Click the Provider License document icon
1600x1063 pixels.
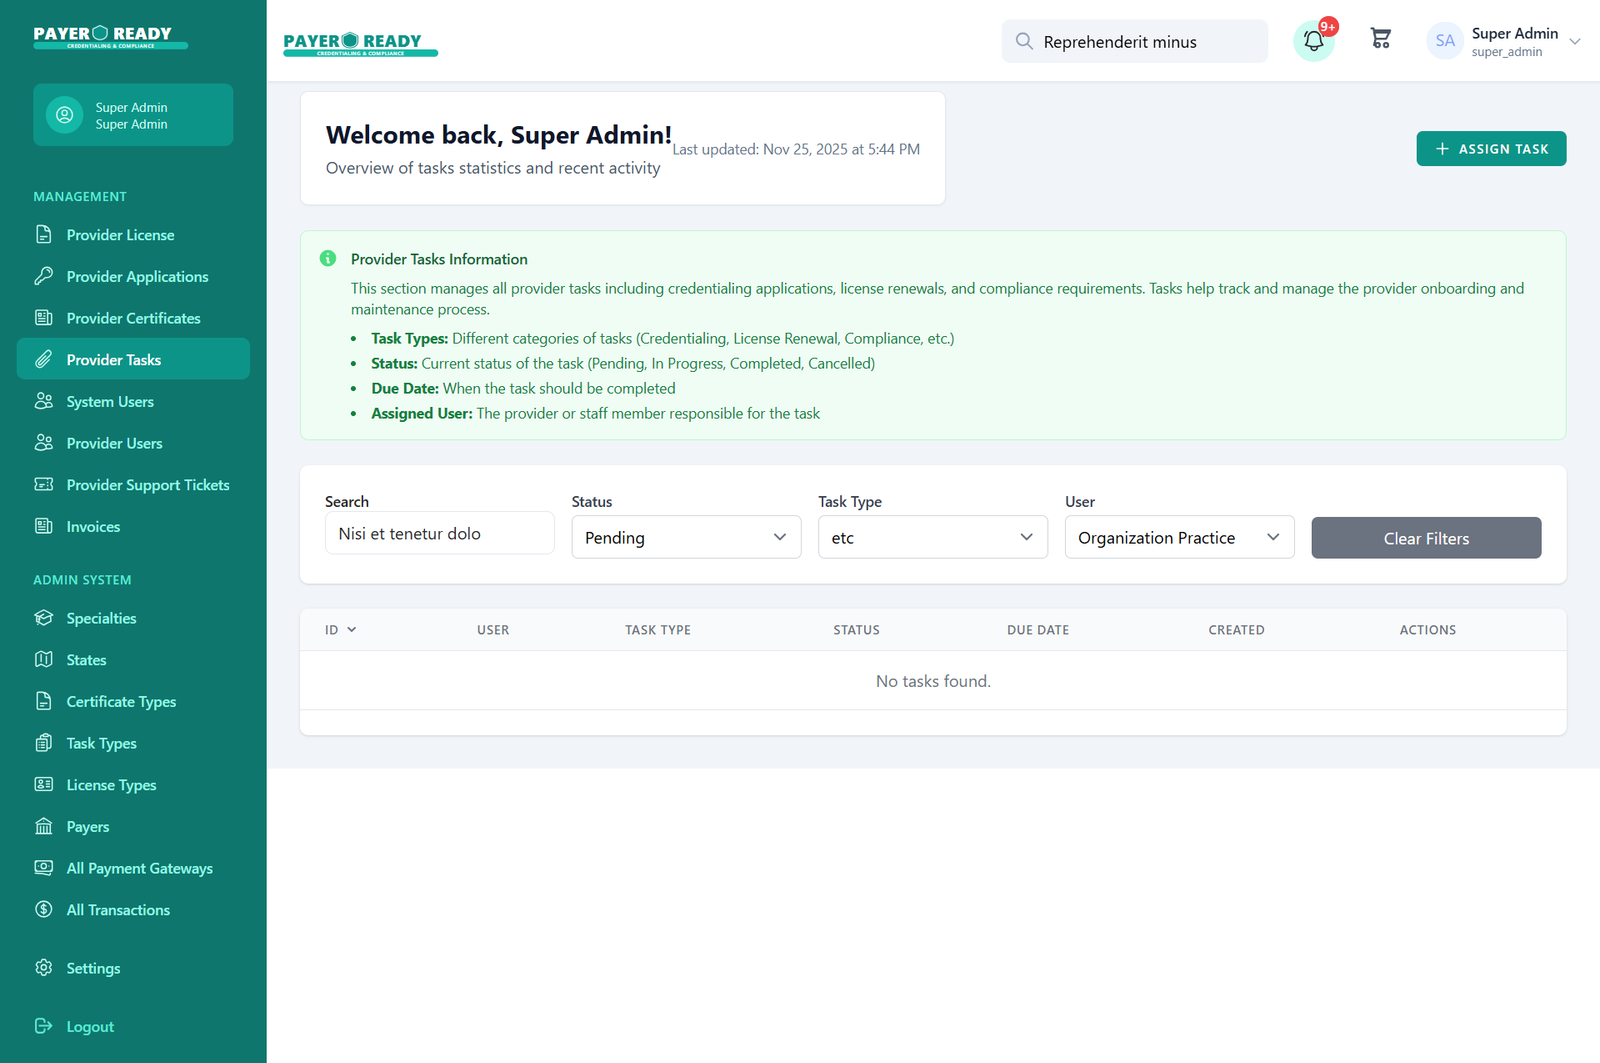click(x=44, y=235)
